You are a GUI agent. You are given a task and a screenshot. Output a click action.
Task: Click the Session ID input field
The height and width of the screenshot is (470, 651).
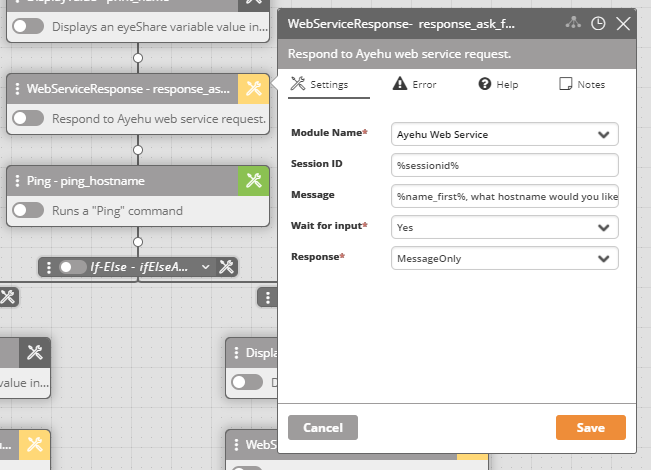click(x=504, y=165)
